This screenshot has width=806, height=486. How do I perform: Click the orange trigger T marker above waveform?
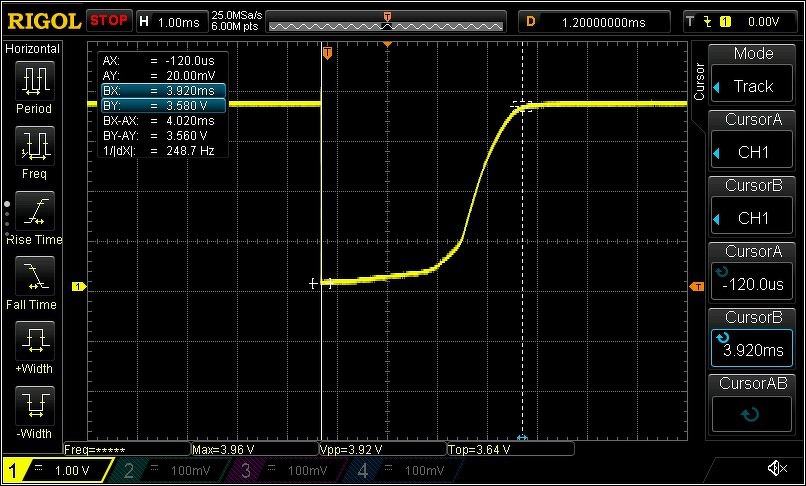click(x=327, y=52)
